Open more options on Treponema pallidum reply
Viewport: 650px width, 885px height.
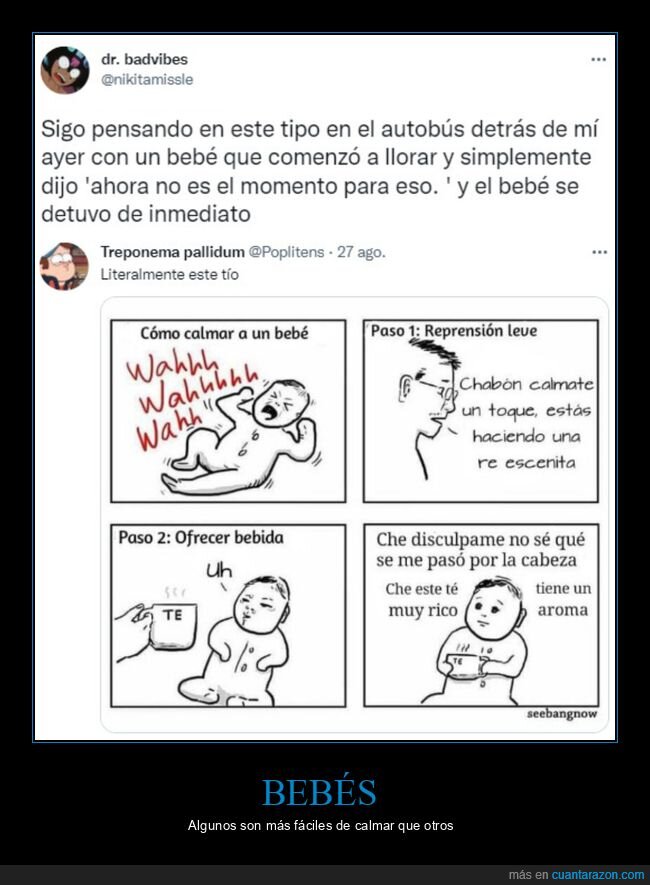coord(599,252)
